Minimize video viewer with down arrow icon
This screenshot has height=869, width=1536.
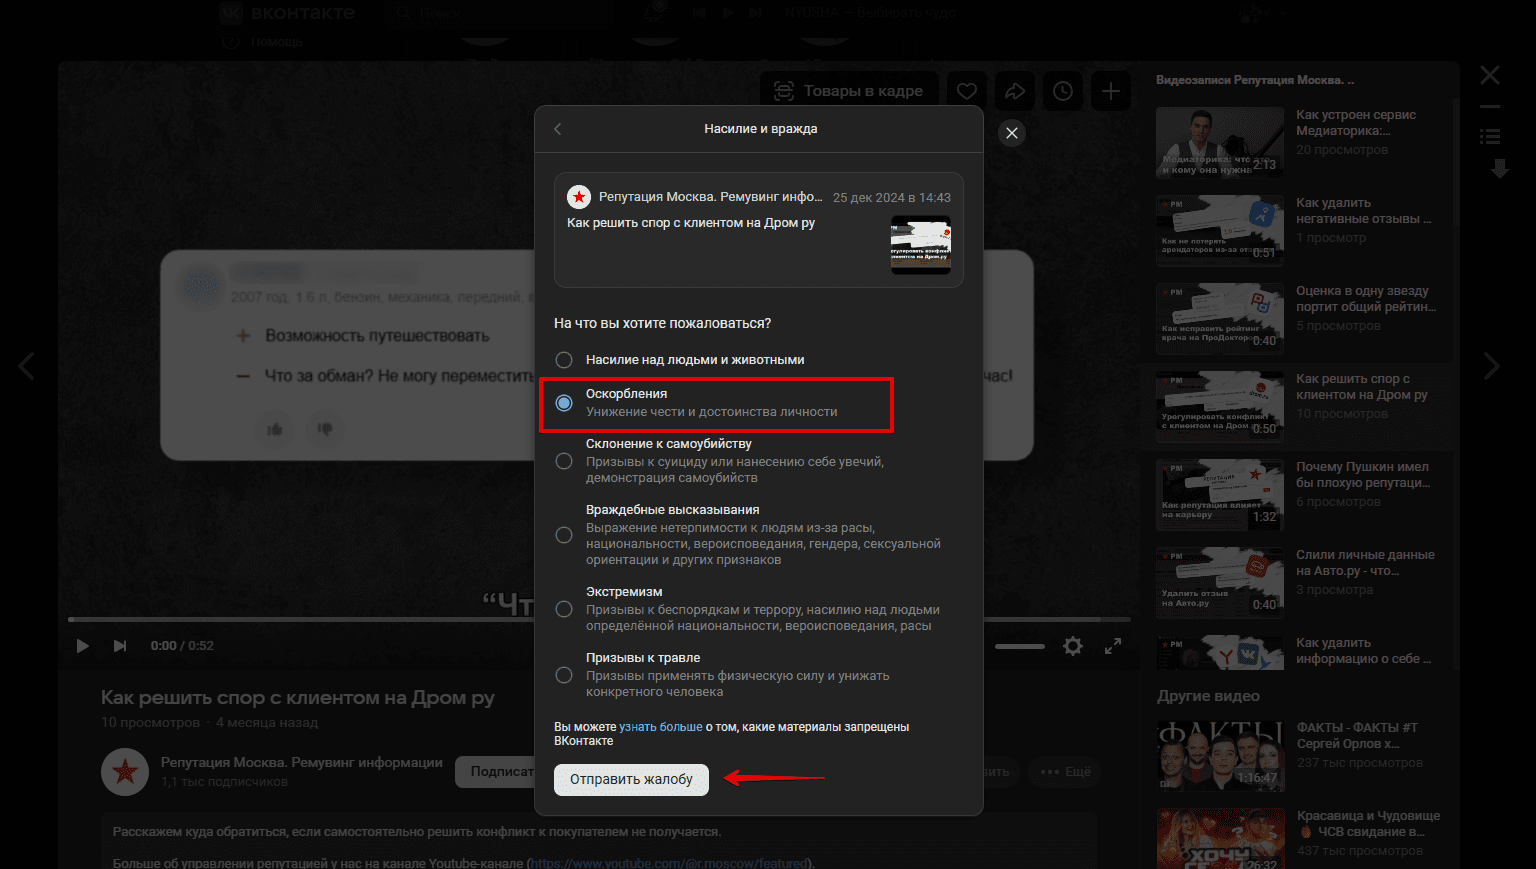[1500, 168]
